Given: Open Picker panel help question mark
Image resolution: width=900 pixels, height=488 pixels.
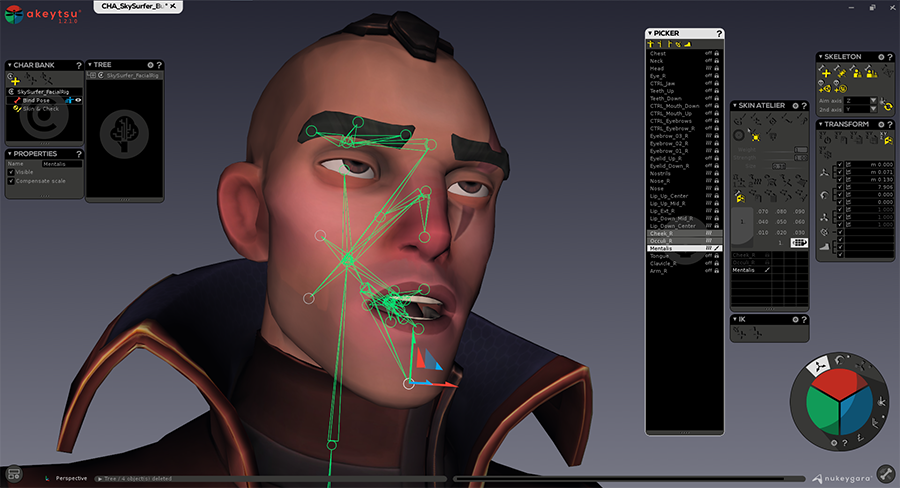Looking at the screenshot, I should coord(719,34).
